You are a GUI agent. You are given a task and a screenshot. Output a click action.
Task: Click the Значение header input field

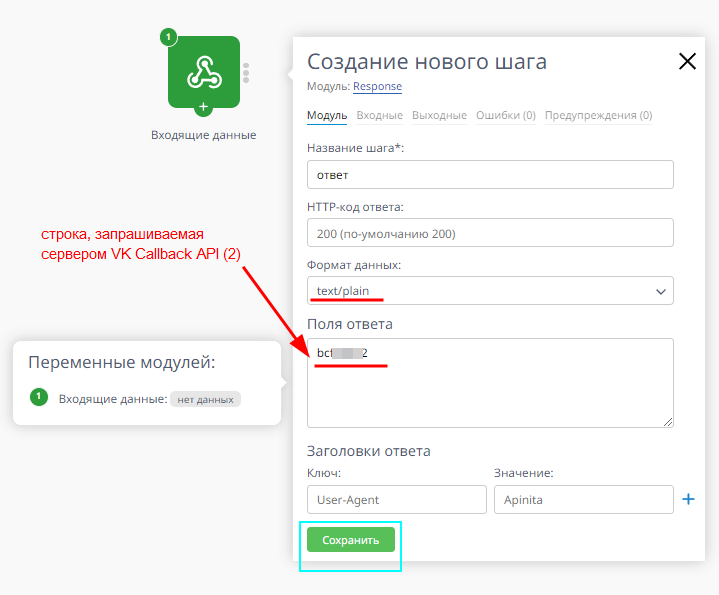[583, 500]
